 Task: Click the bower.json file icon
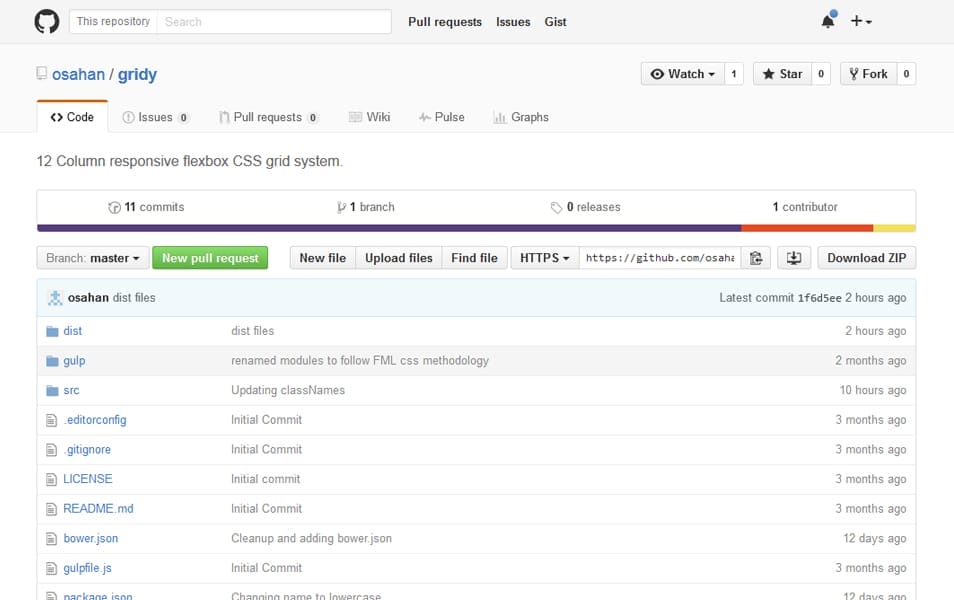pos(52,539)
